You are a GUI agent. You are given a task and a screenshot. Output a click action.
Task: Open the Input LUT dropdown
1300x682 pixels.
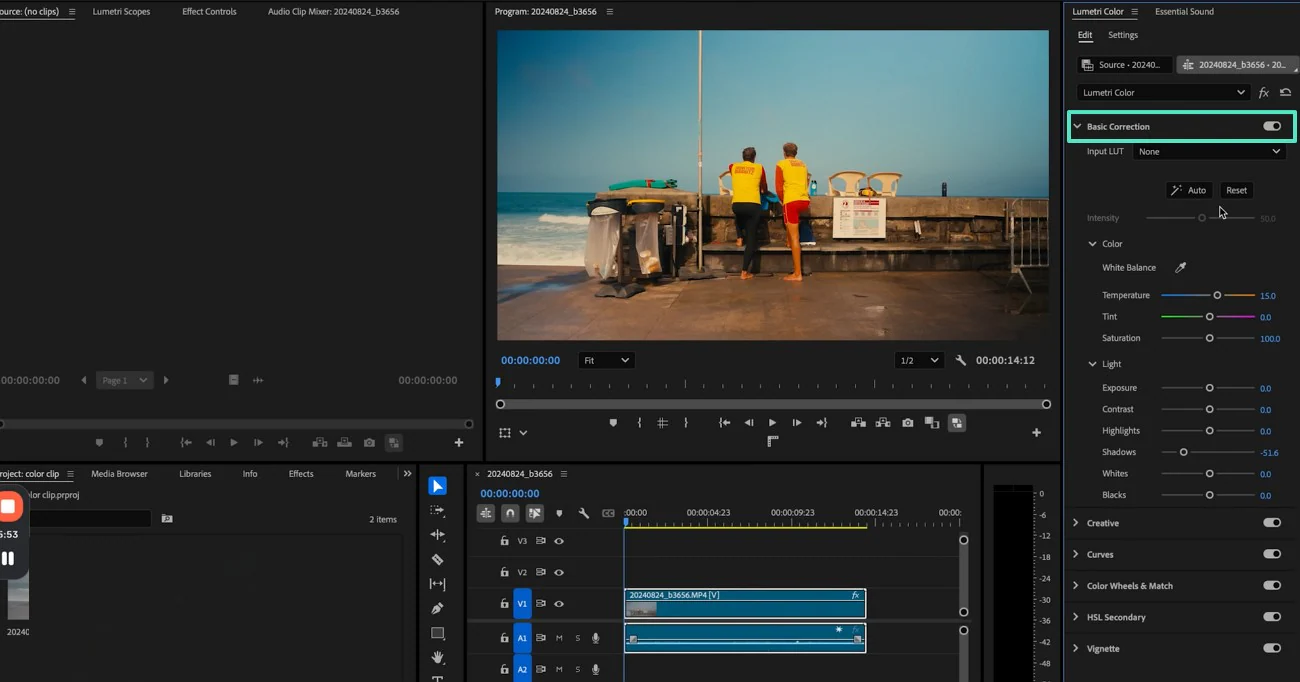point(1208,152)
